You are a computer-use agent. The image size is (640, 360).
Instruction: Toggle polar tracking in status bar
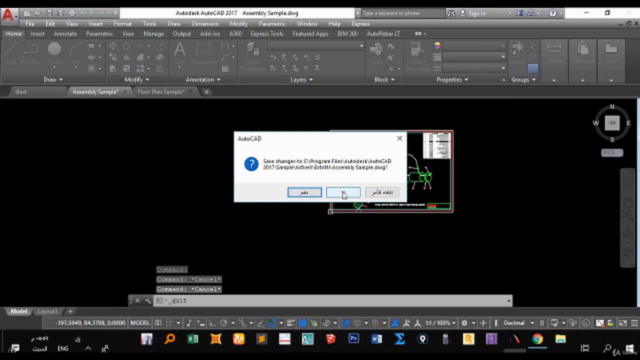tap(224, 323)
